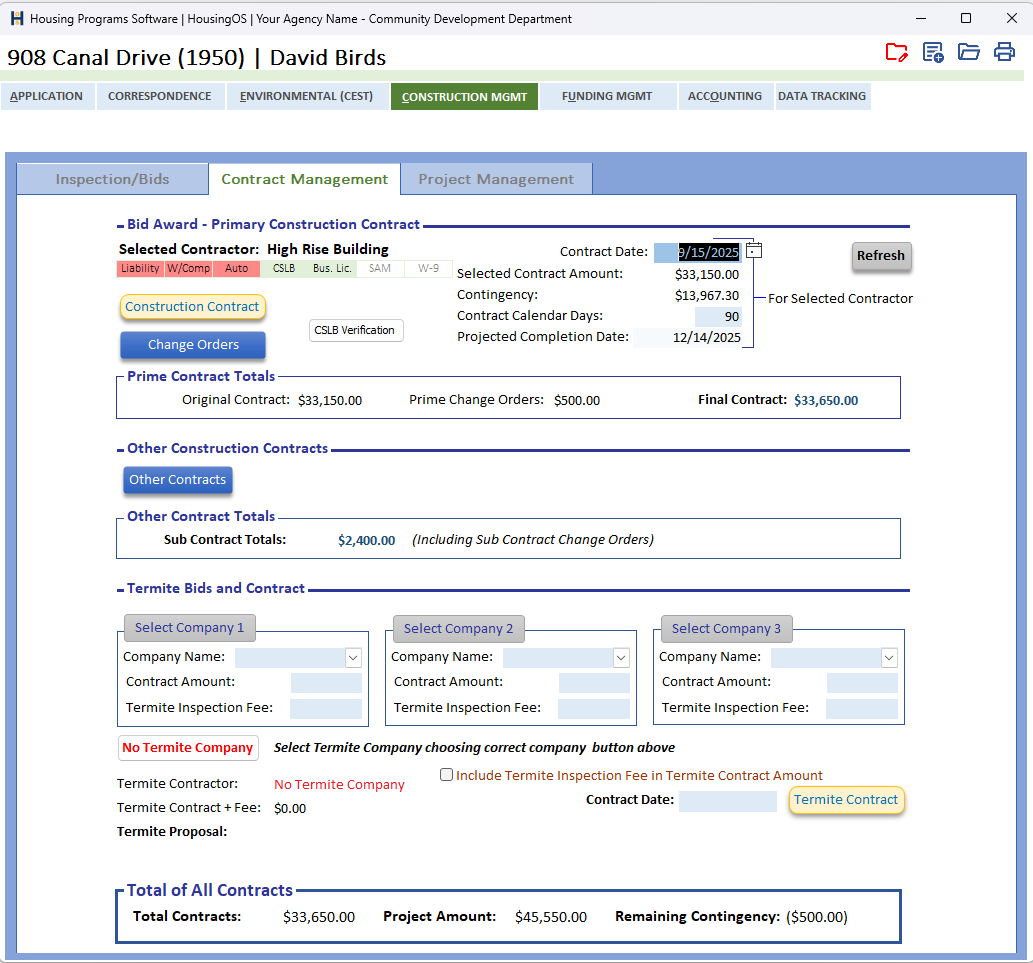The height and width of the screenshot is (963, 1033).
Task: Click Select Company 3 button
Action: click(x=727, y=628)
